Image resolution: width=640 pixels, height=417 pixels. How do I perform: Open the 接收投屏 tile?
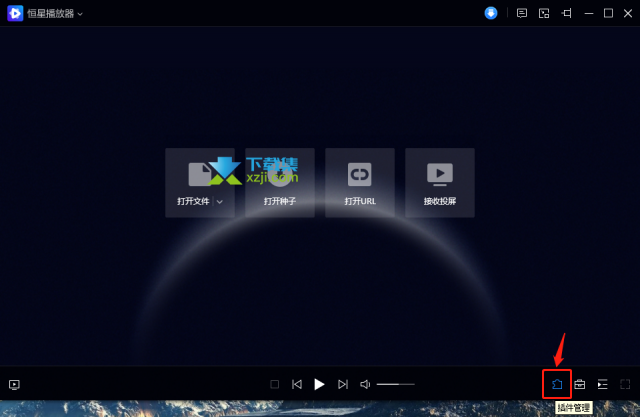click(440, 182)
